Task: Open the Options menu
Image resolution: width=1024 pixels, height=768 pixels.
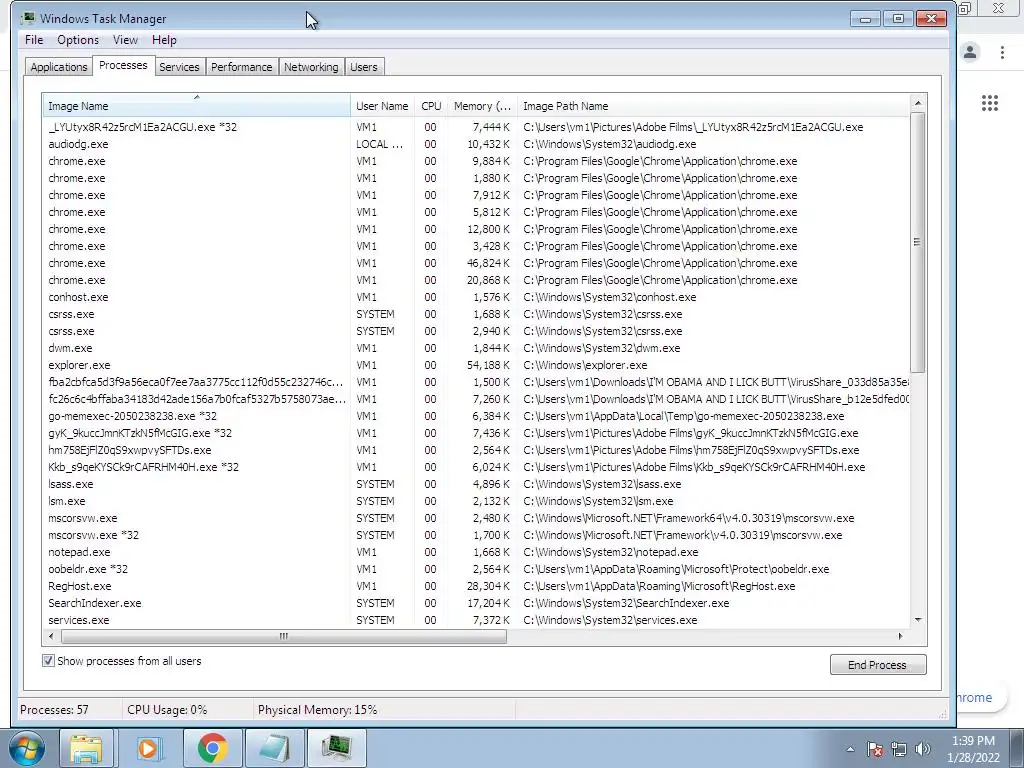Action: point(78,40)
